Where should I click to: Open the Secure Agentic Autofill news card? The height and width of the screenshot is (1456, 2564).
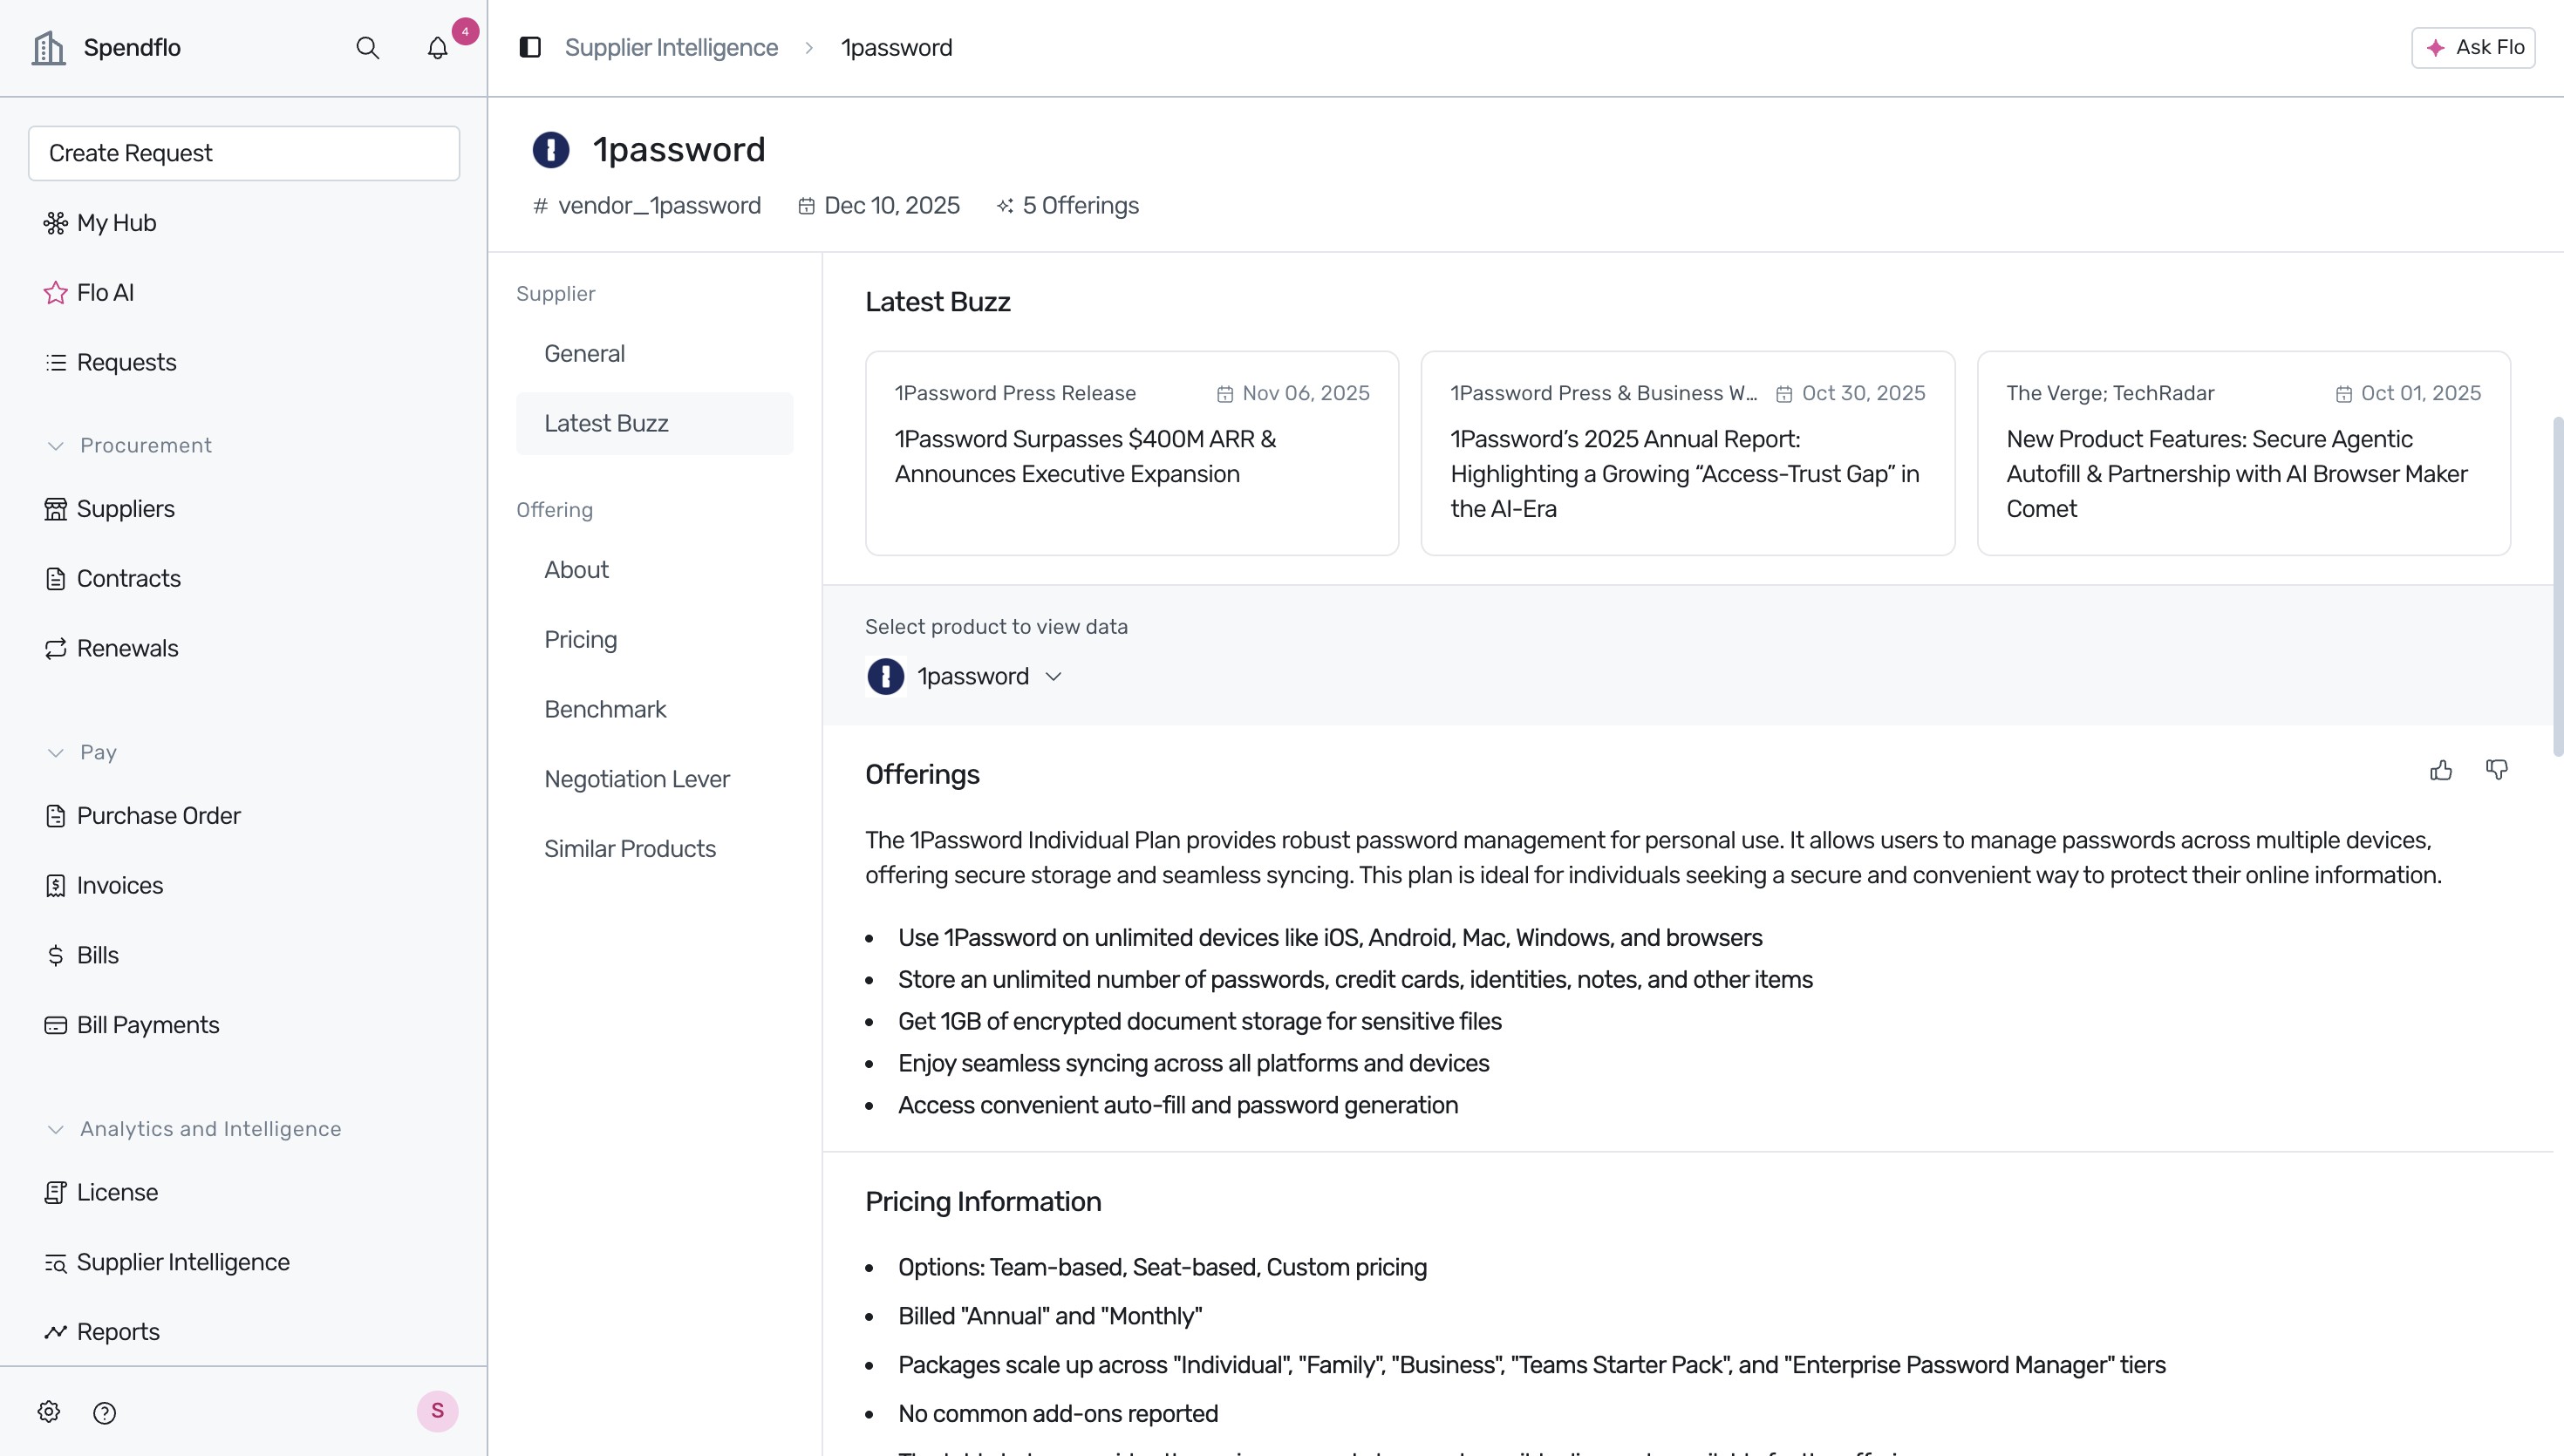click(x=2244, y=453)
